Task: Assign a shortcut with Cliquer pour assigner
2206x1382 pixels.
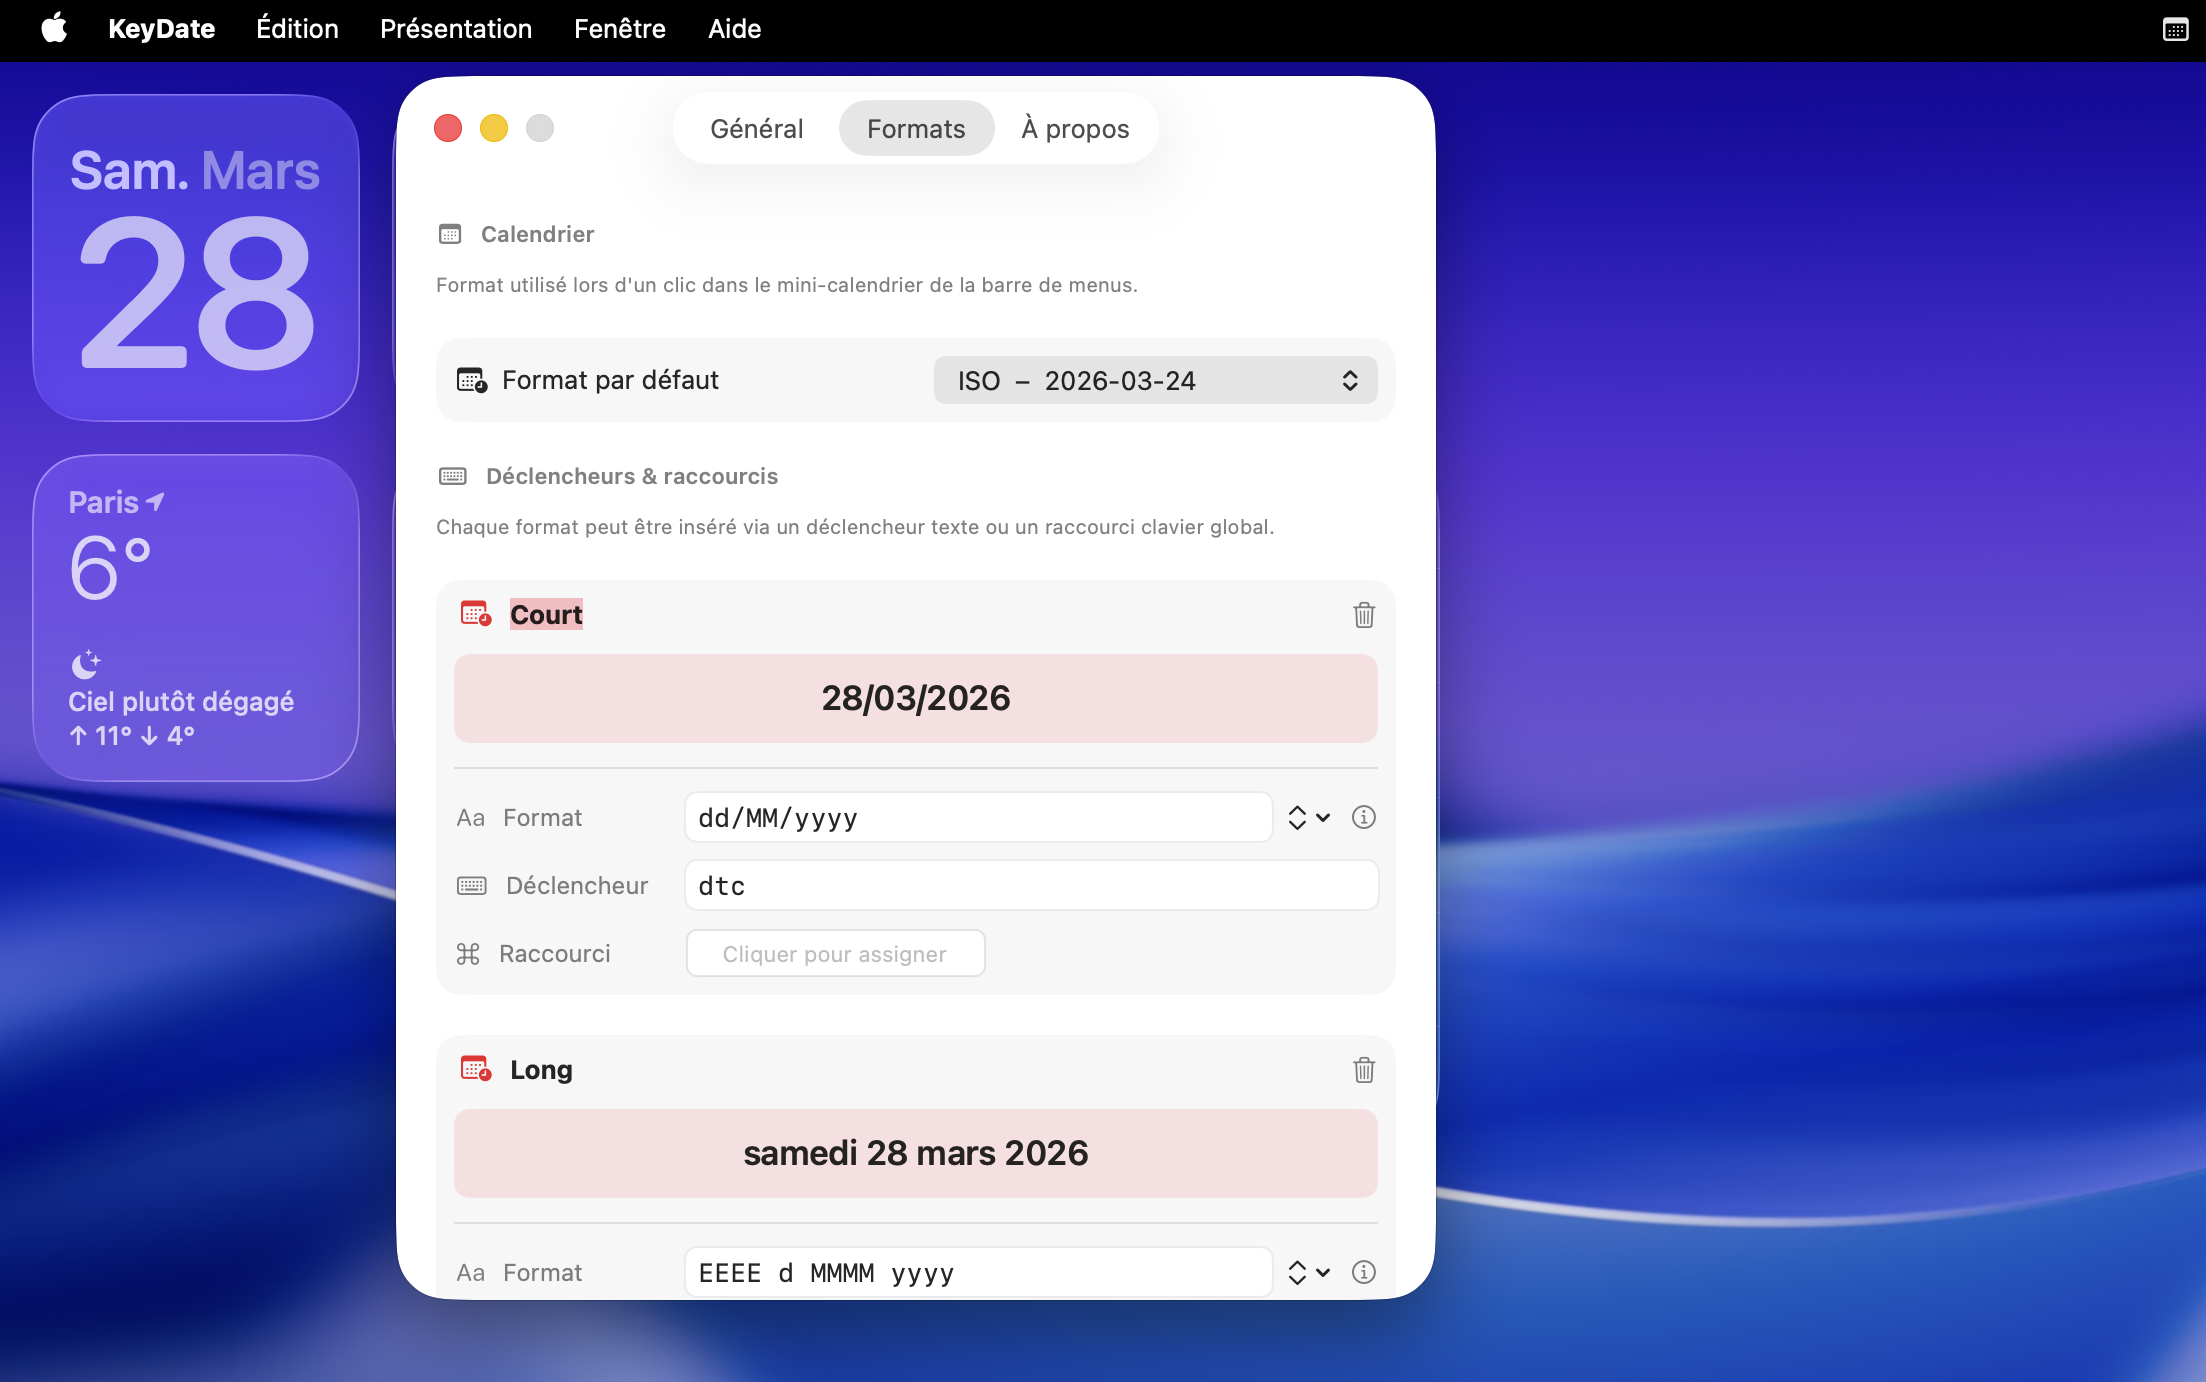Action: (835, 953)
